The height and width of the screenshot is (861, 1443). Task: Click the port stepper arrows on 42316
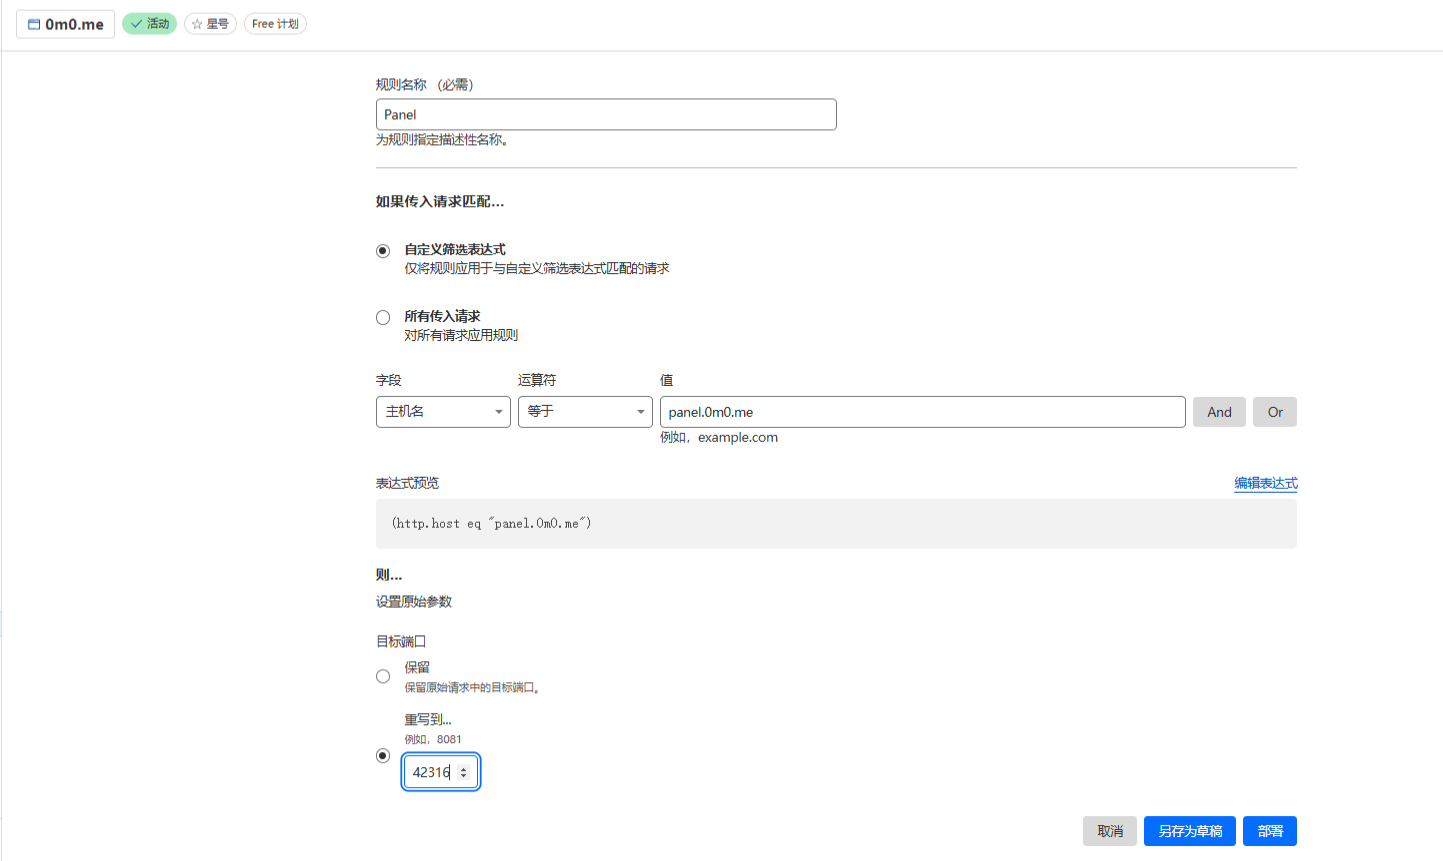(463, 772)
